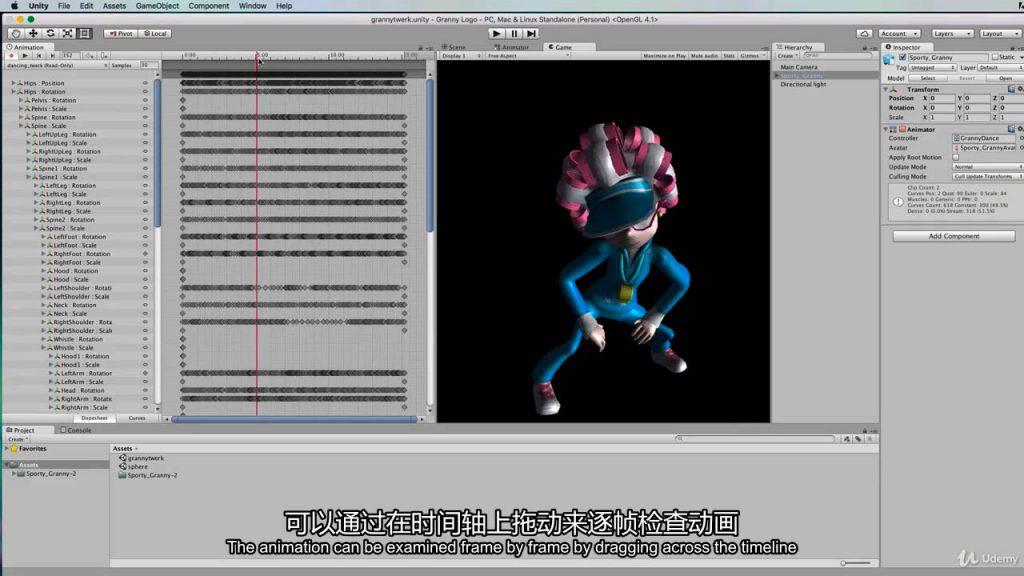Open Gizmos menu in Game view
Screen dimensions: 1024x576
tap(752, 56)
